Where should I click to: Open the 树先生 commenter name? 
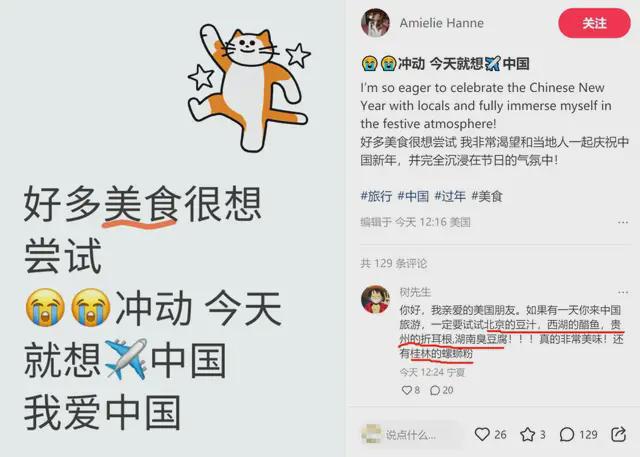tap(415, 292)
